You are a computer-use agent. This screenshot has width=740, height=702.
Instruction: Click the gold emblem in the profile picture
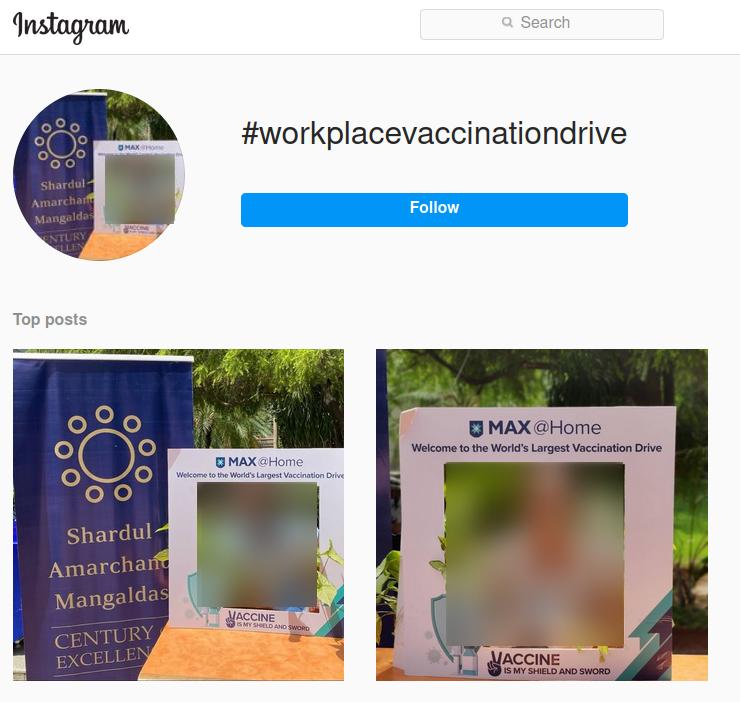click(x=61, y=143)
